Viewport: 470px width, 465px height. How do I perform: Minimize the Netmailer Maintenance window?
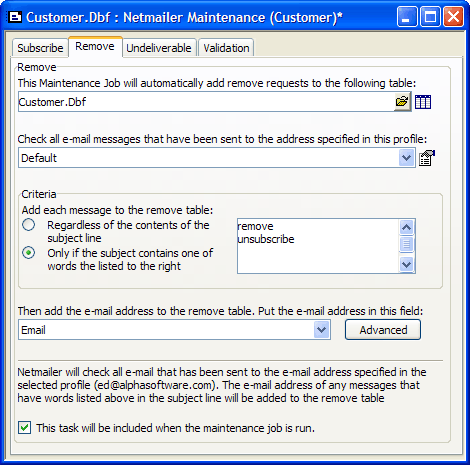[x=407, y=17]
